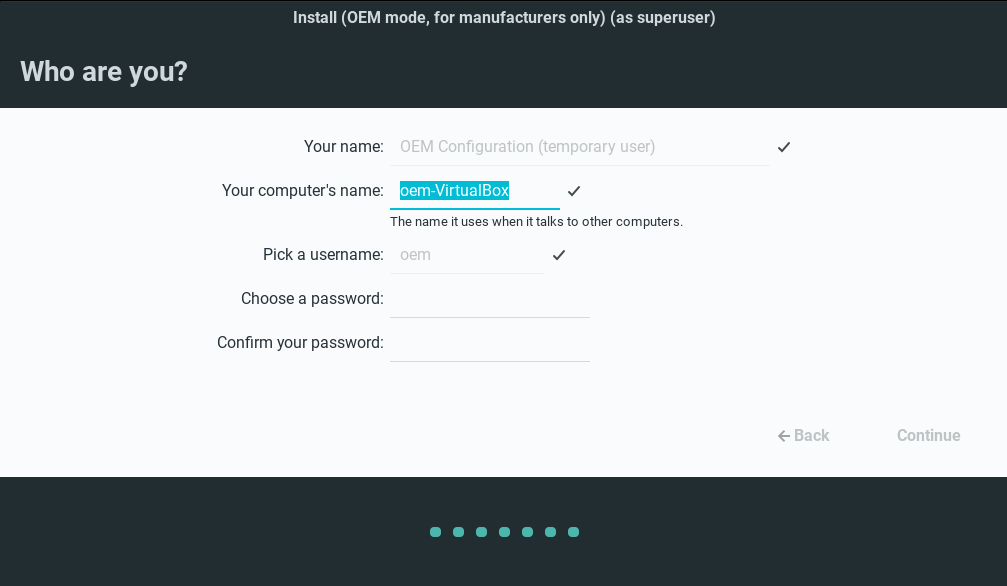Click the "Pick a username:" label
Viewport: 1007px width, 586px height.
[x=323, y=255]
